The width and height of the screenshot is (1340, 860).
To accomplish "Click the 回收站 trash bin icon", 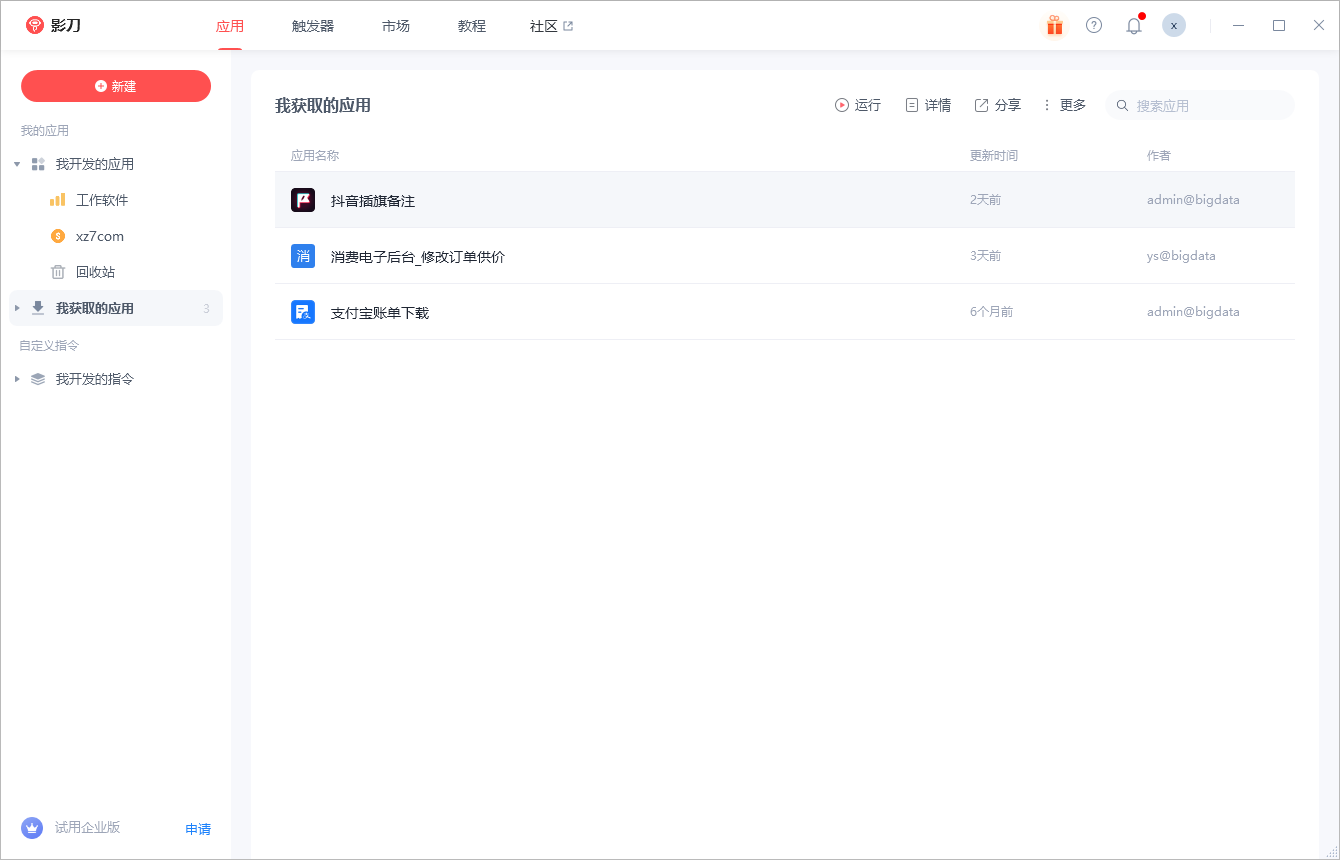I will [58, 272].
